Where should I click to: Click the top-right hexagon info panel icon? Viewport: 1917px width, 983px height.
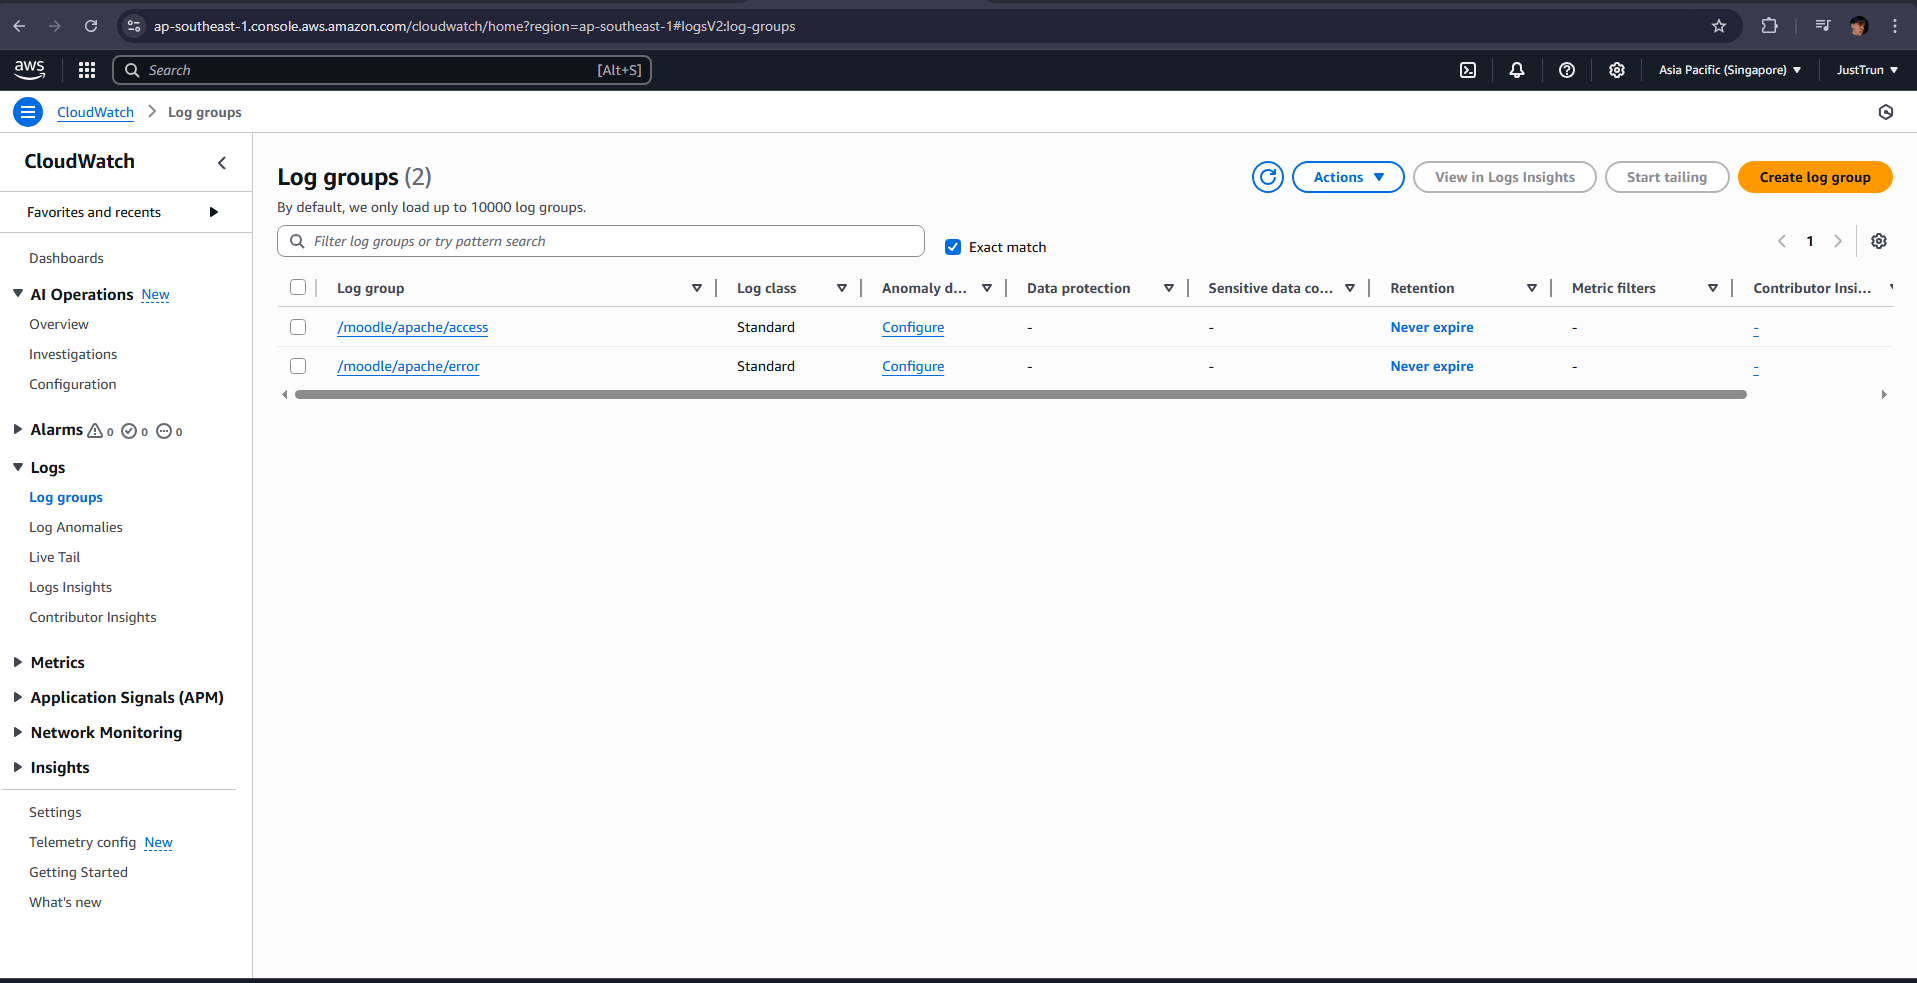pos(1886,112)
